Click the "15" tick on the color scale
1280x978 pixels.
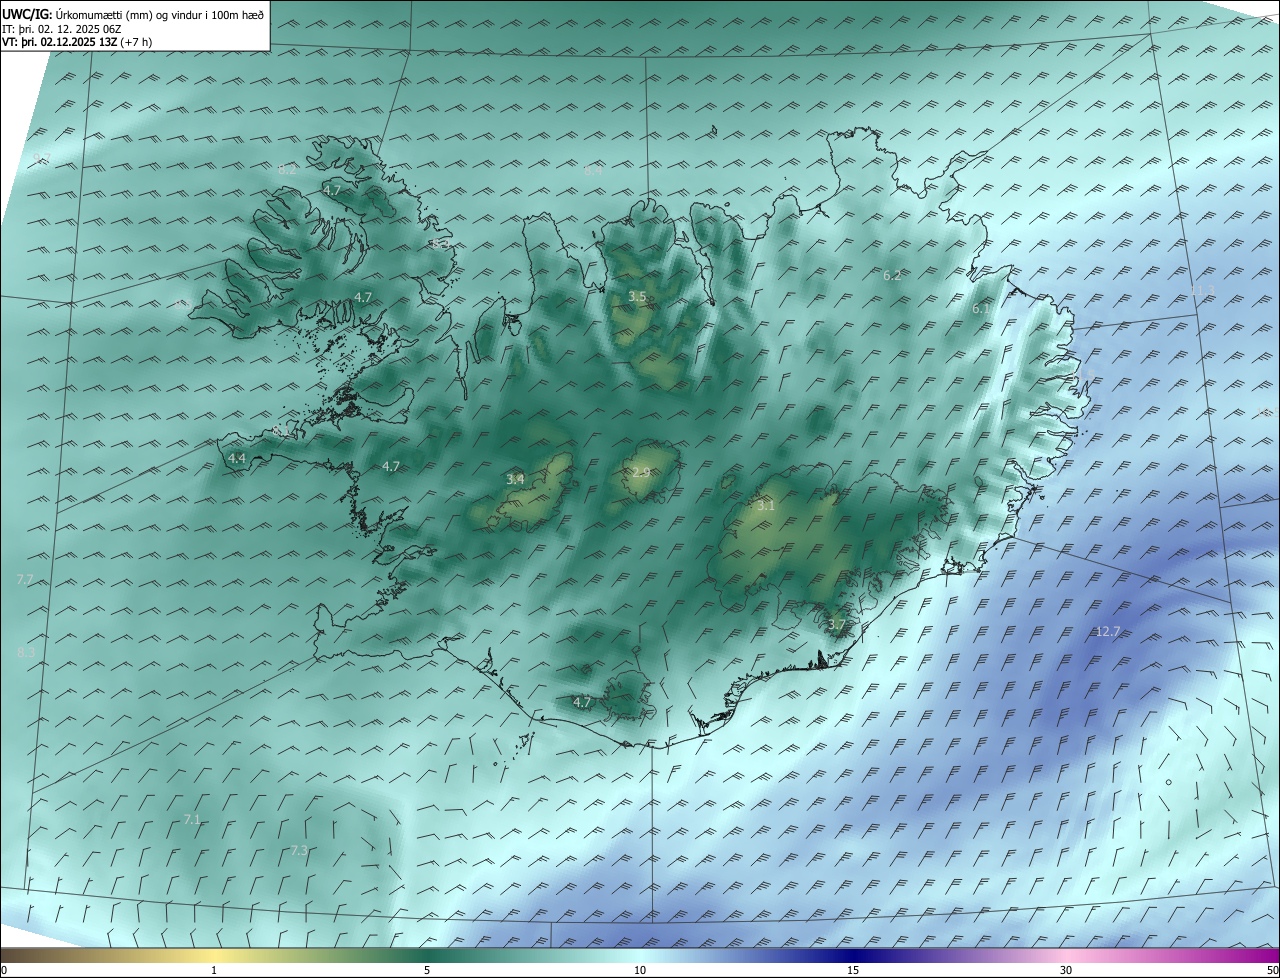coord(853,970)
